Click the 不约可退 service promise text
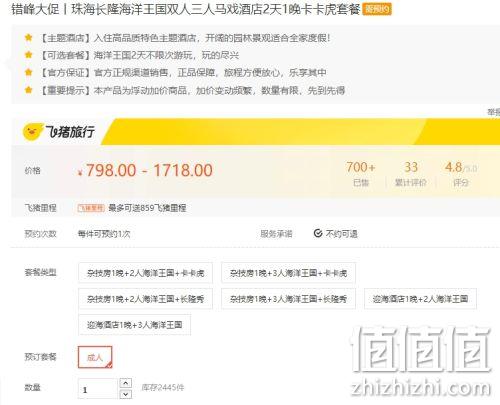 341,234
